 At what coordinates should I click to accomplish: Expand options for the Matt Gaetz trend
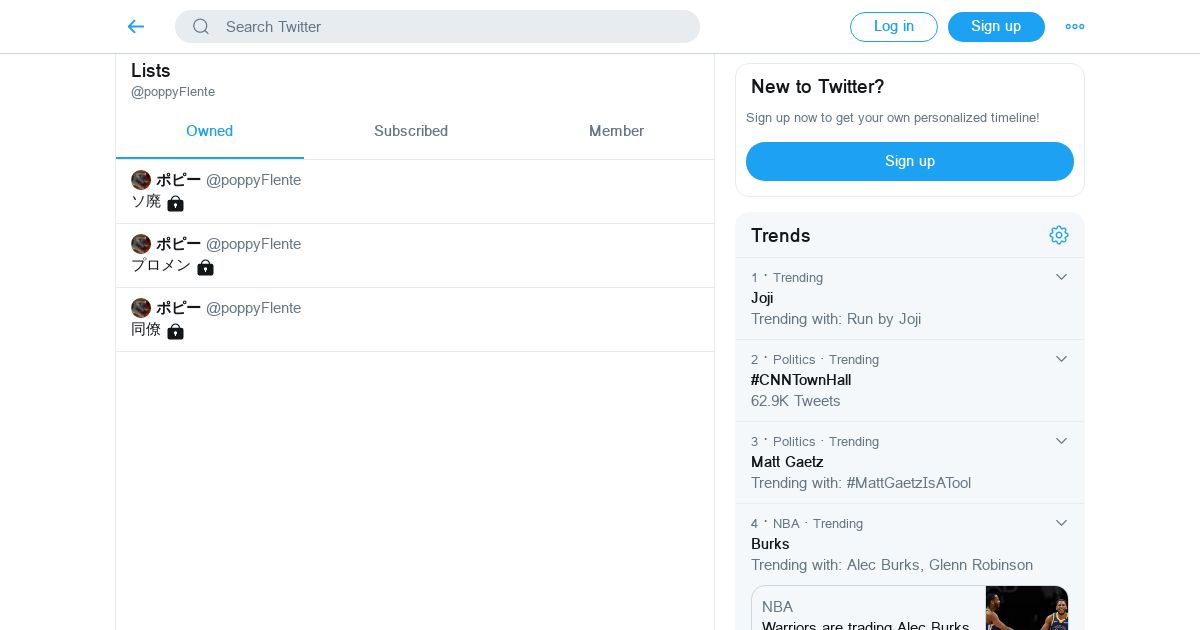click(x=1061, y=441)
